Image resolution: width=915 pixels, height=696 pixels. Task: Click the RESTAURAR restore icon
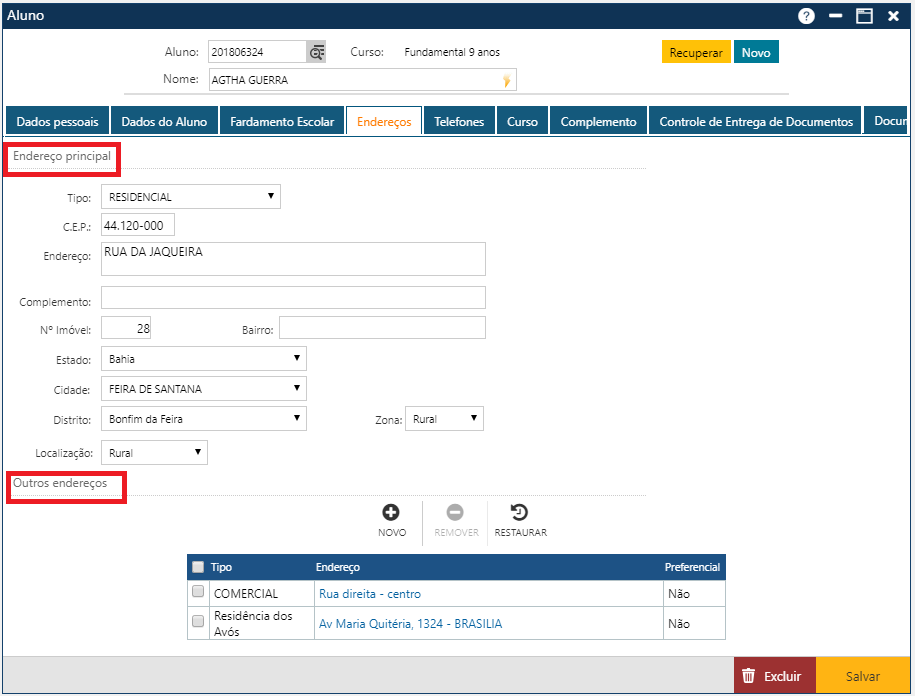click(519, 513)
